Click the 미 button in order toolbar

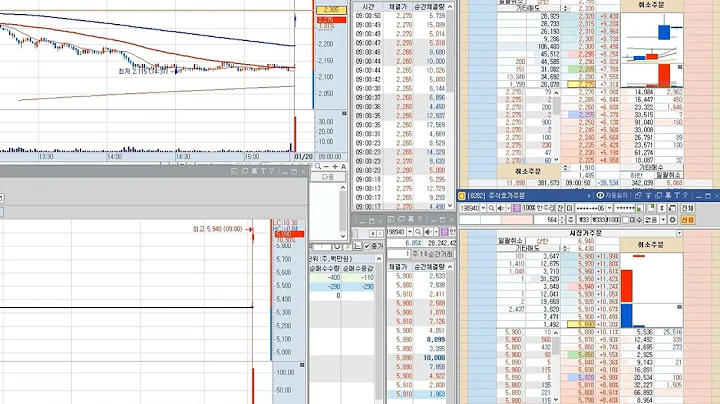[x=569, y=208]
